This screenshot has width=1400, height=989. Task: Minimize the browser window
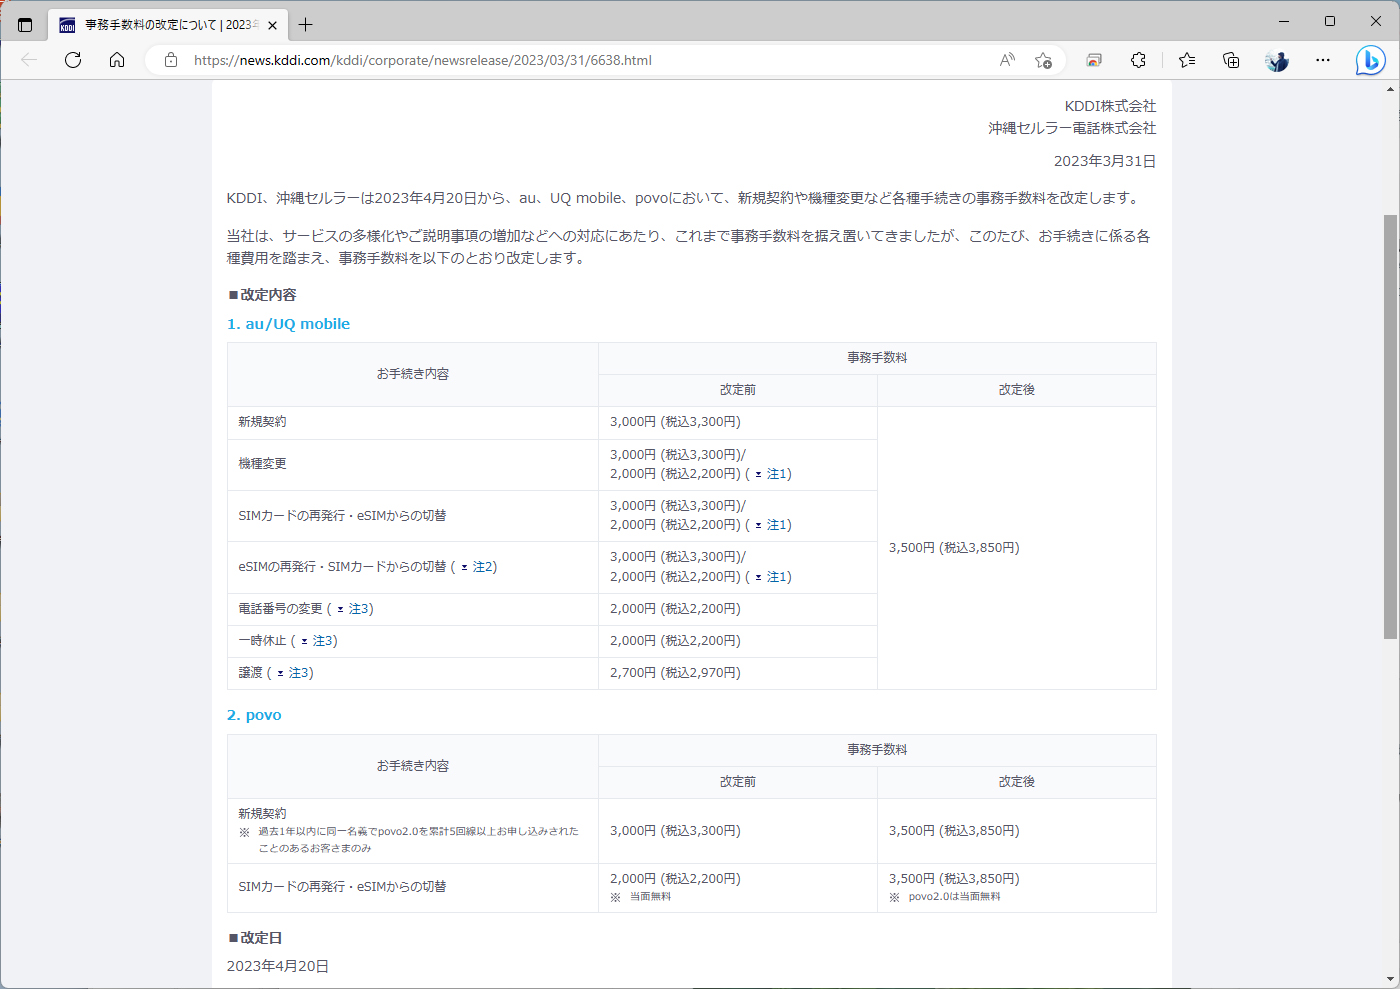1284,21
